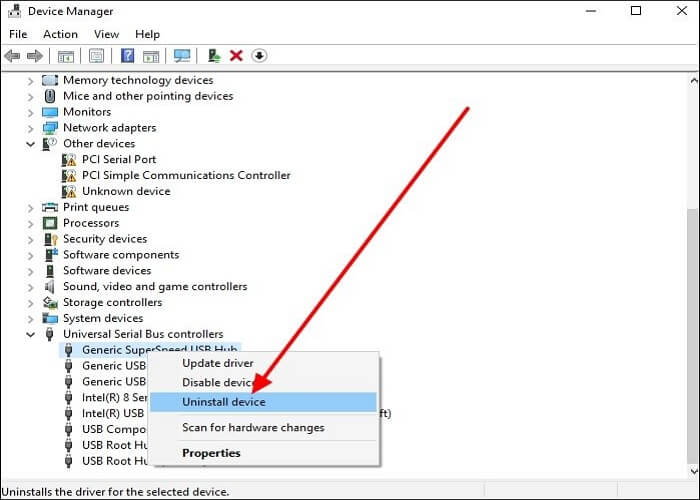Open the File menu
700x500 pixels.
tap(18, 34)
